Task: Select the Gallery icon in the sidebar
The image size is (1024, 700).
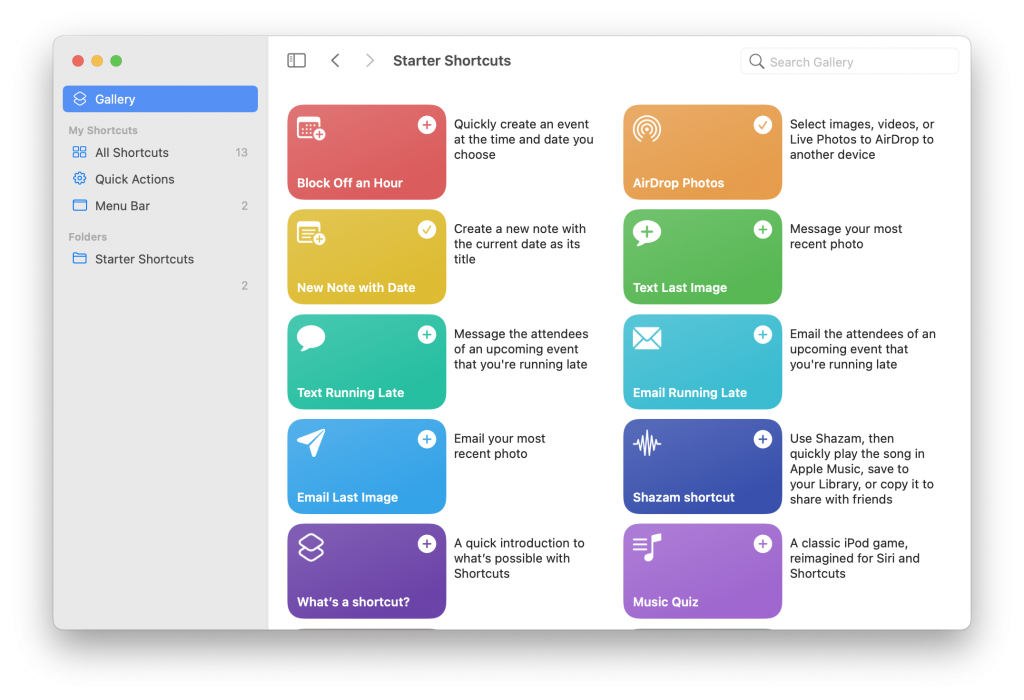Action: point(80,98)
